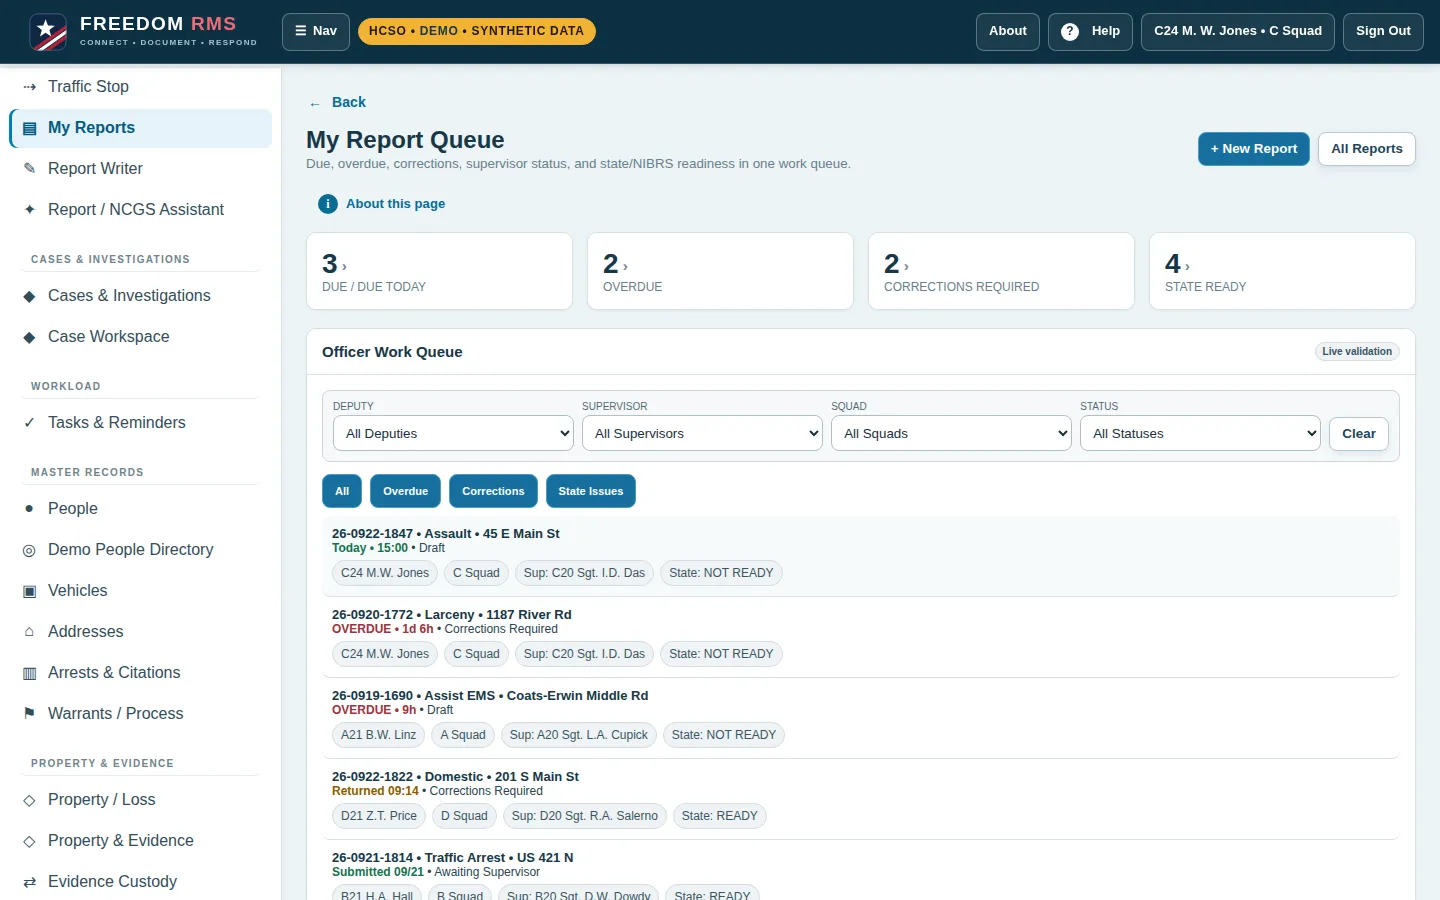Click the About button in header
1440x900 pixels.
pos(1008,31)
